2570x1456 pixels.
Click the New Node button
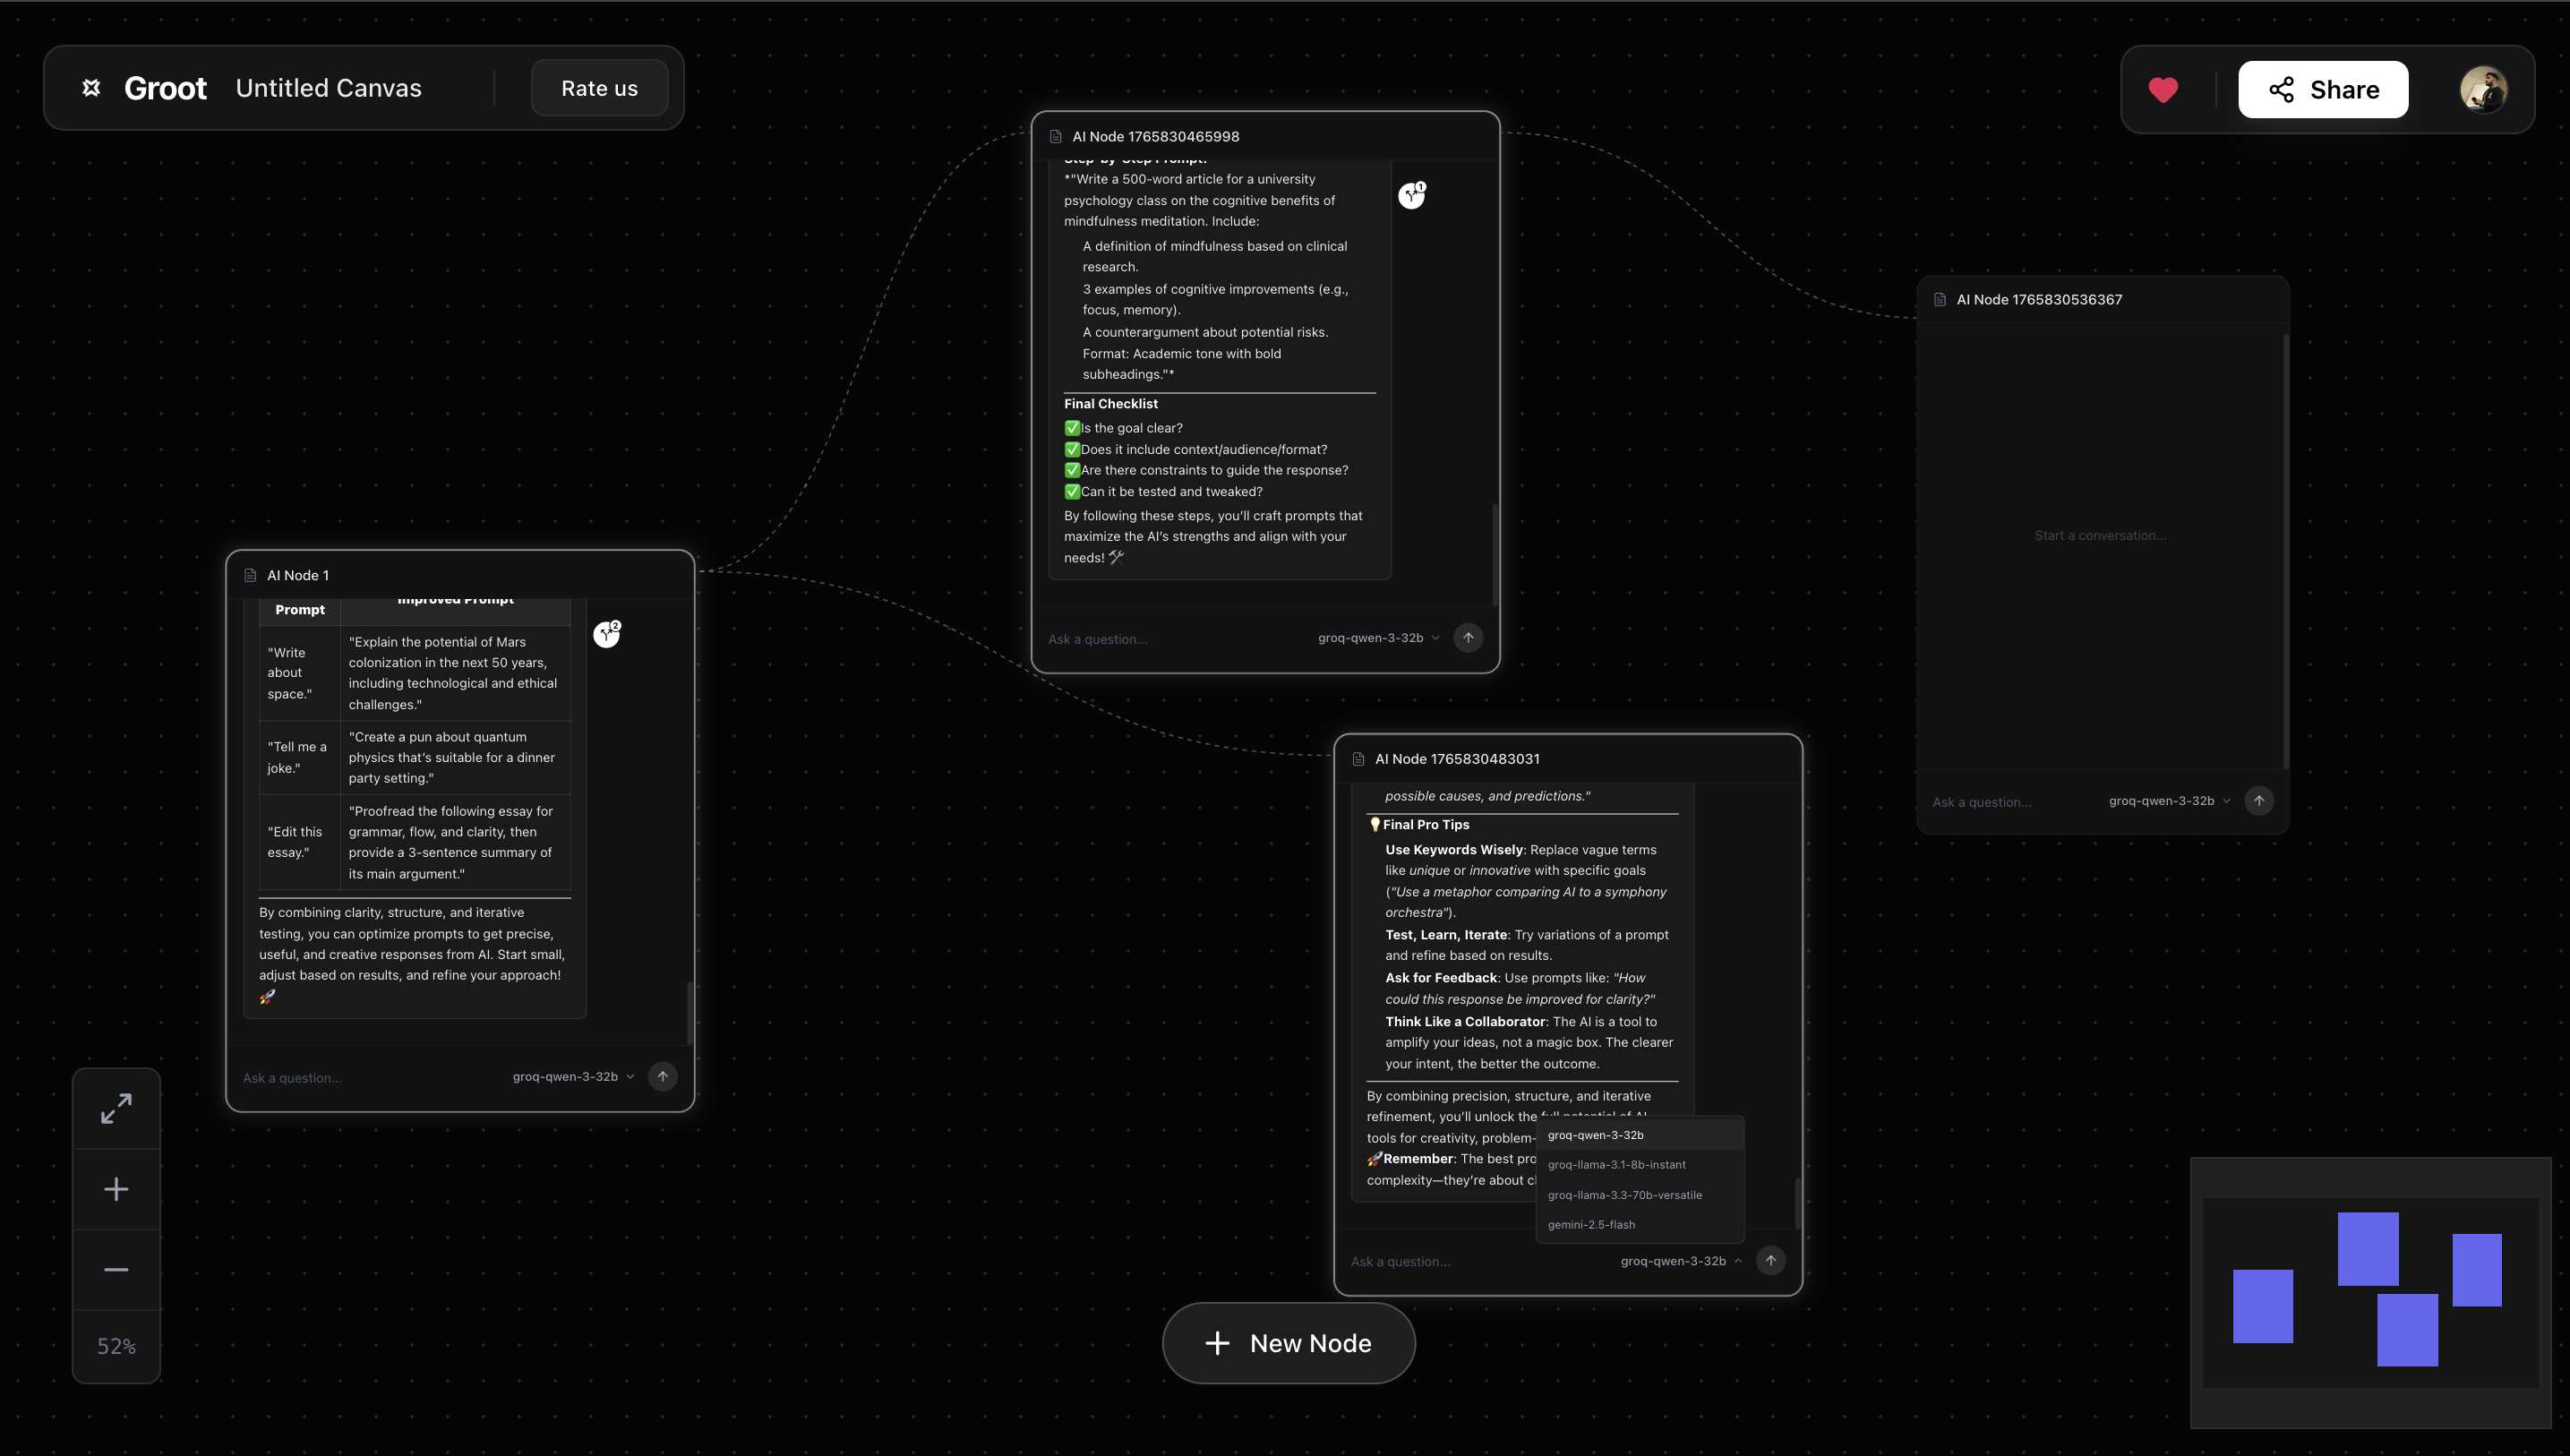[1288, 1343]
